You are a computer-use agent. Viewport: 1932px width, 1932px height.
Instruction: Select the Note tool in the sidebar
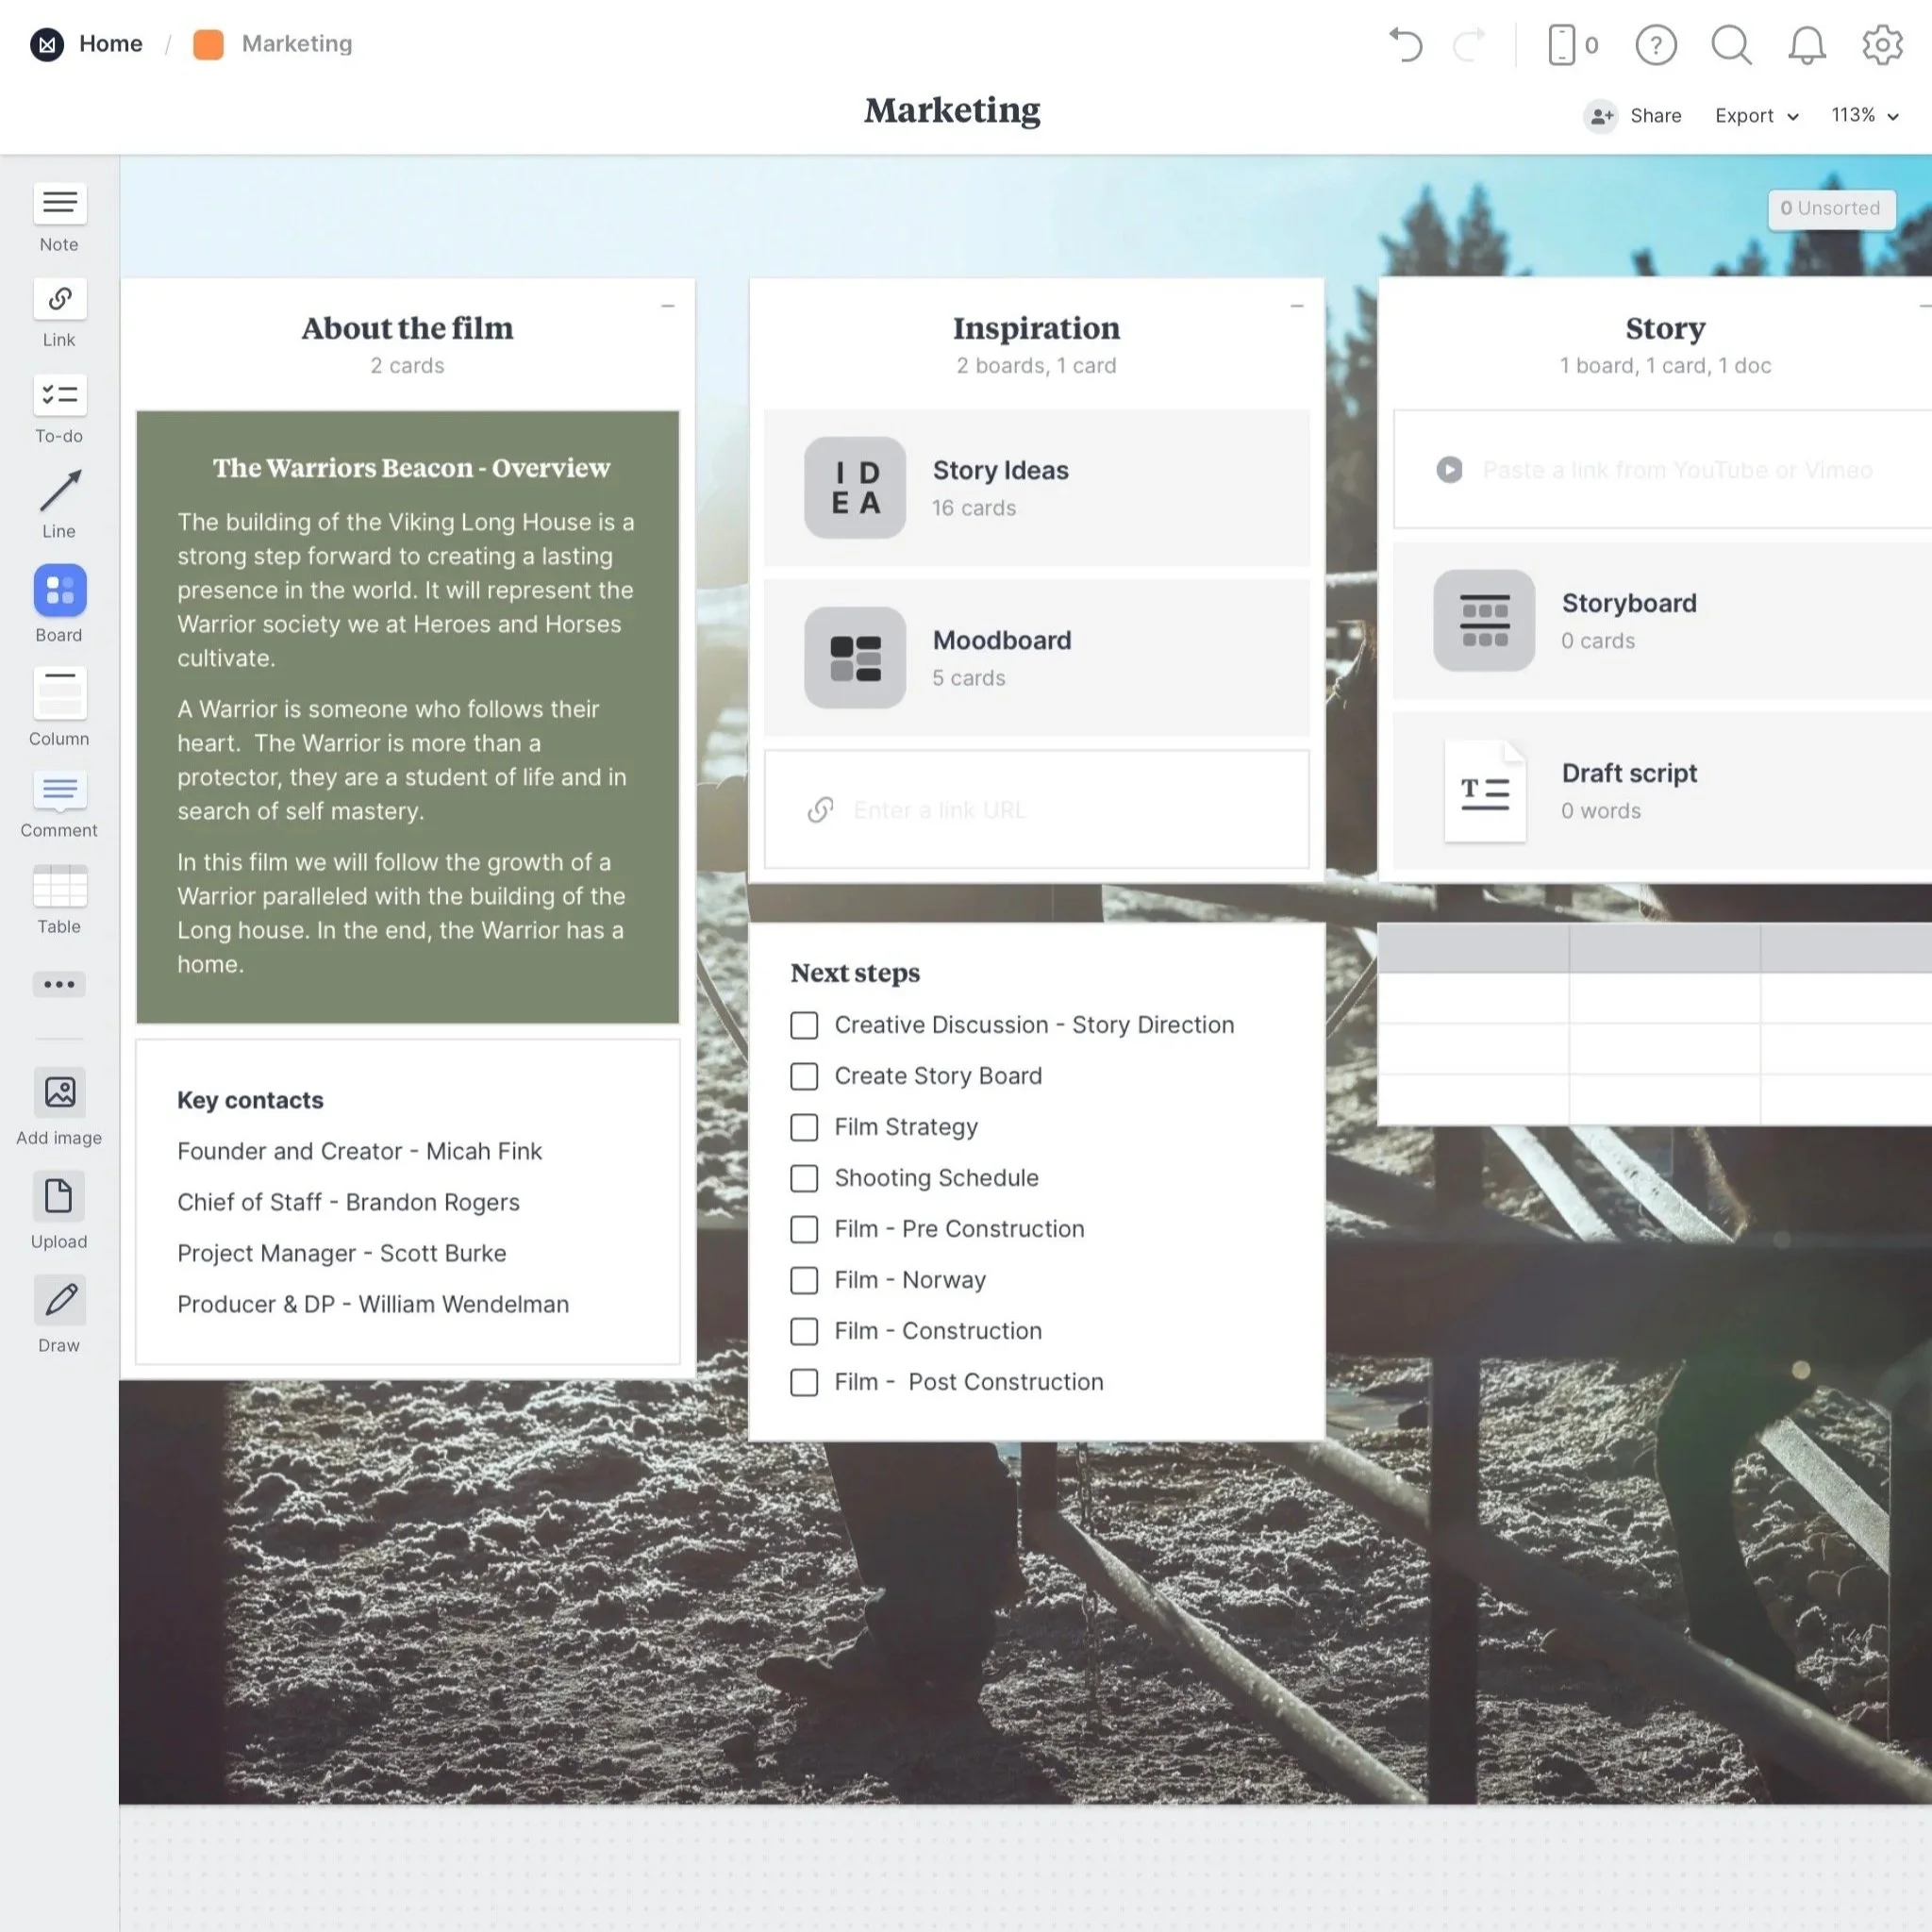coord(59,204)
